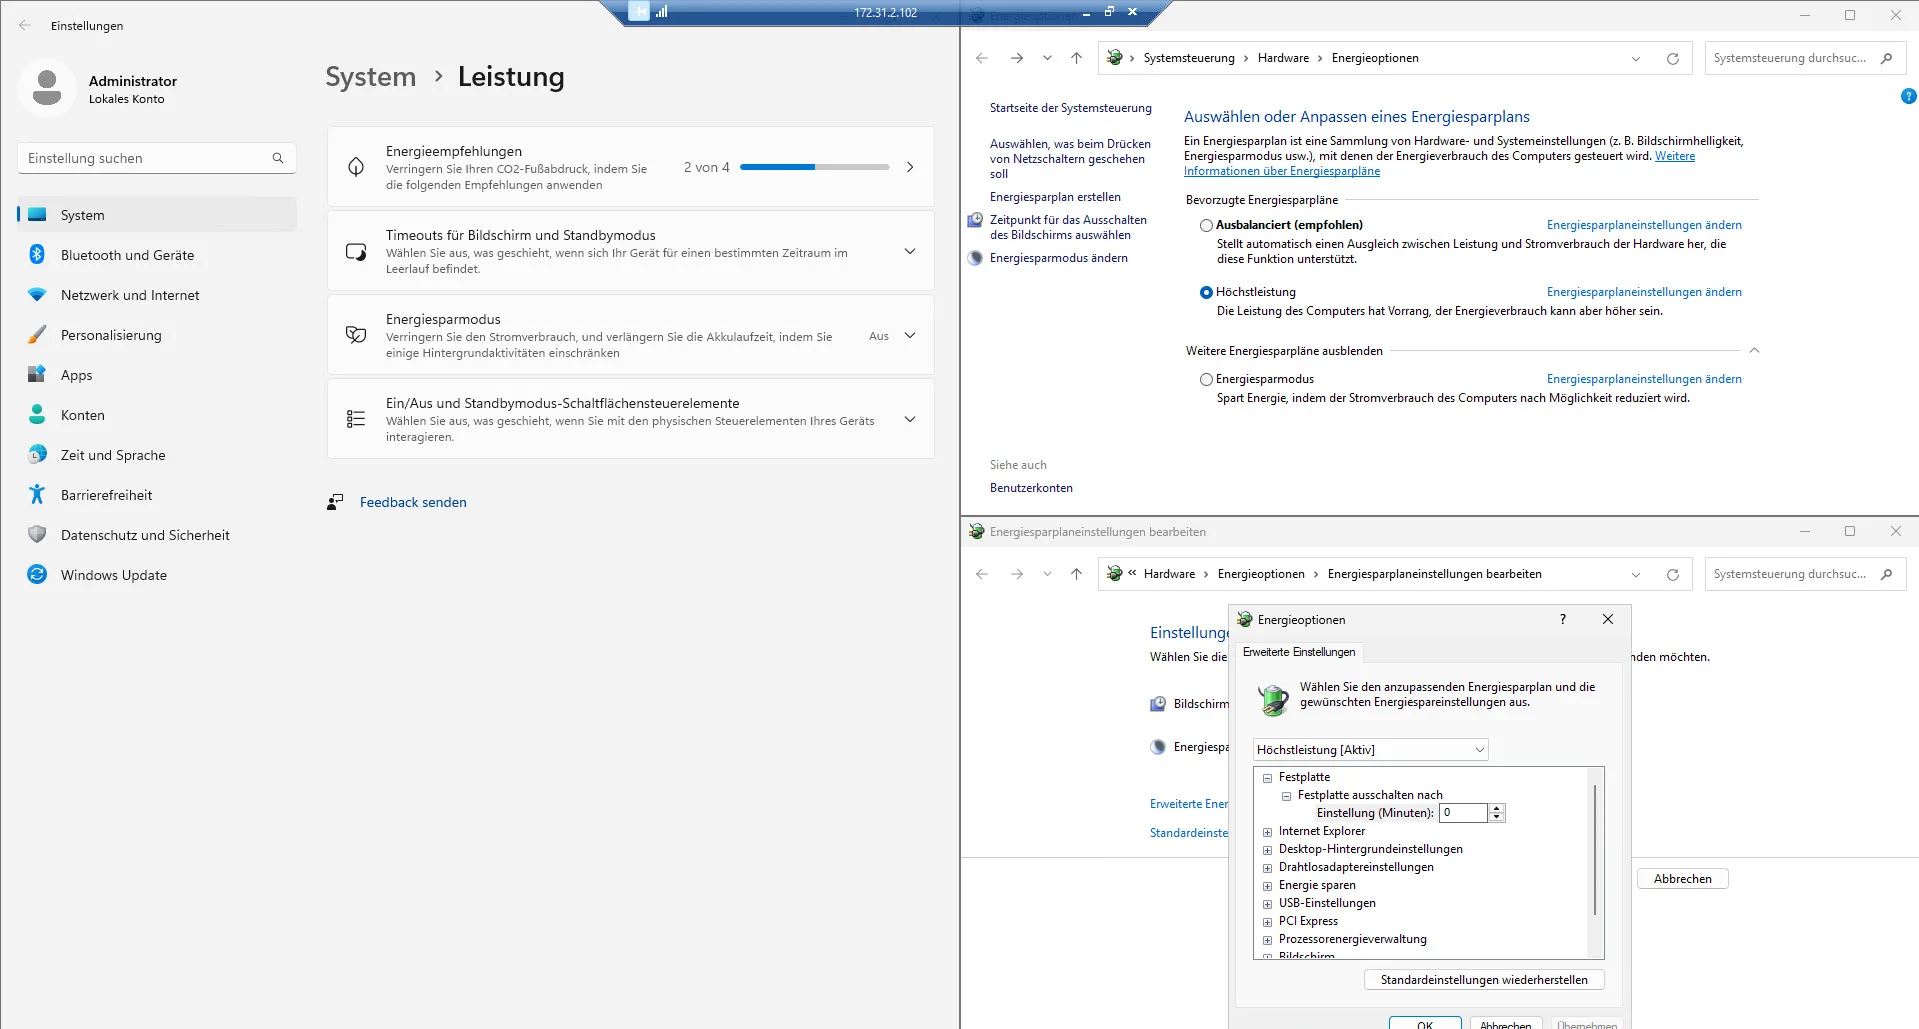Open address history dropdown in Energieoptionen window
Viewport: 1919px width, 1029px height.
pyautogui.click(x=1636, y=58)
